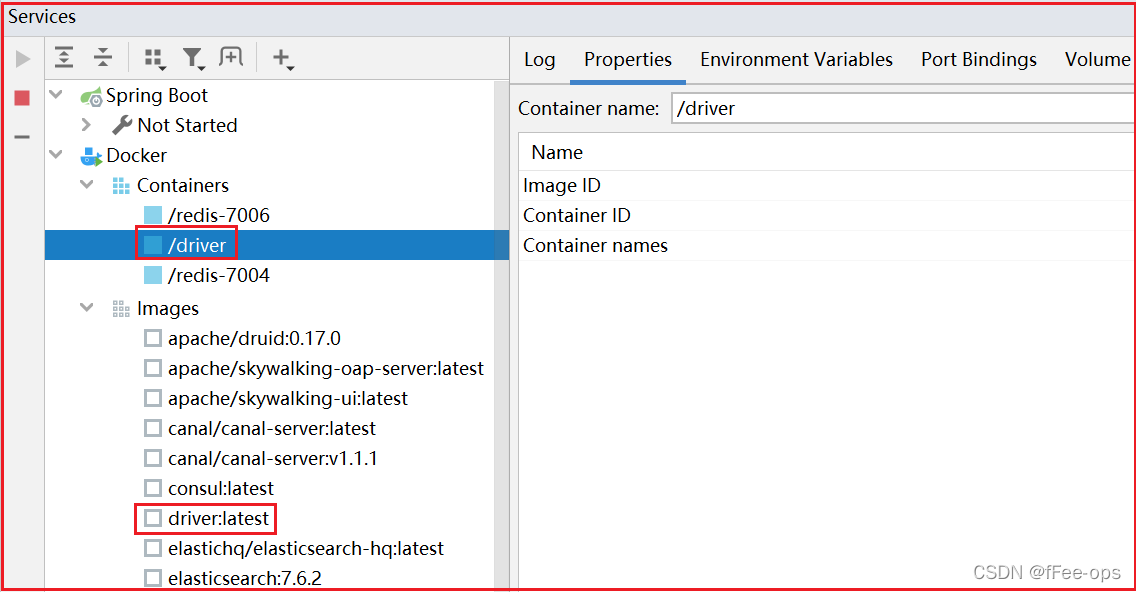1136x592 pixels.
Task: Select apache/druid:0.17.0 image name
Action: coord(254,338)
